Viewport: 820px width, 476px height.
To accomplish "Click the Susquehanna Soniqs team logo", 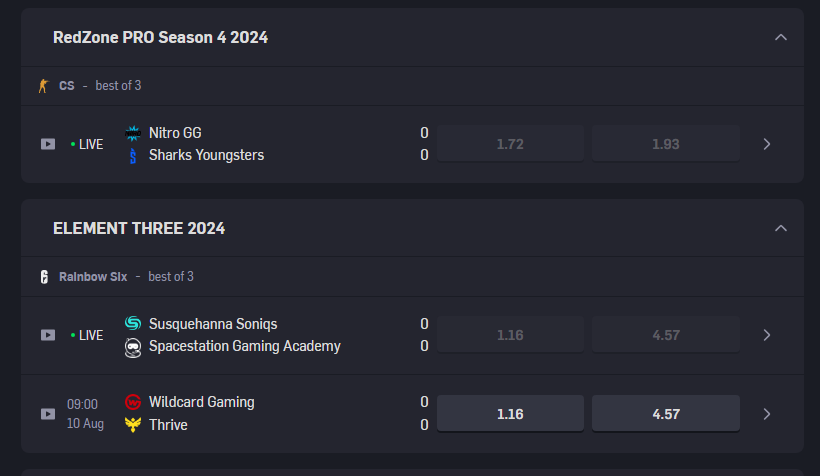I will pos(133,324).
